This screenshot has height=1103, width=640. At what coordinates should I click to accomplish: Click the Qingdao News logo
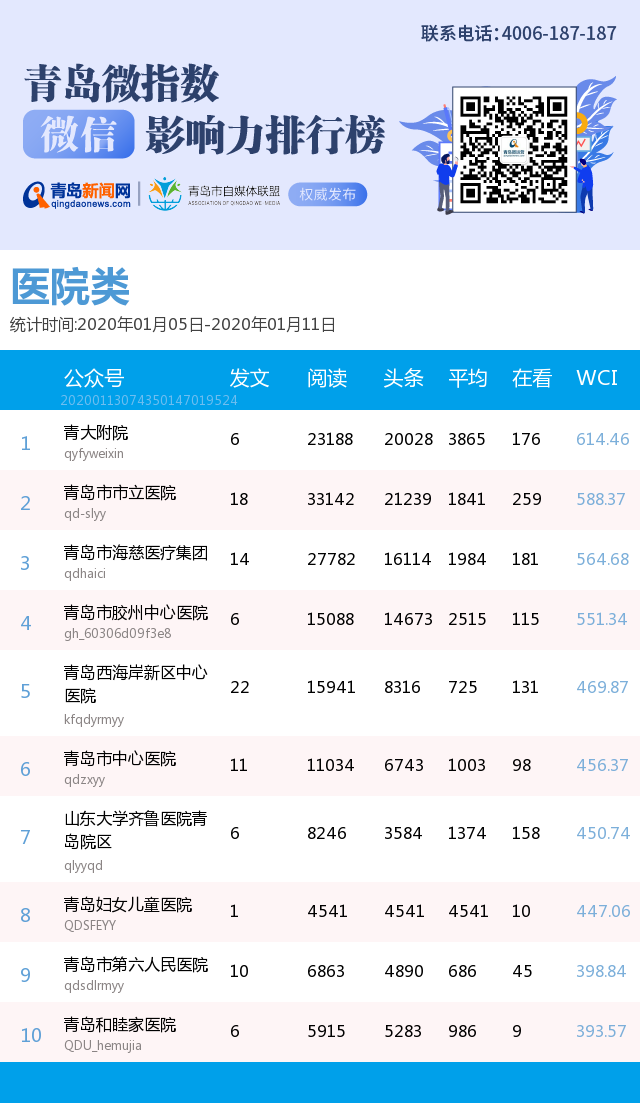pyautogui.click(x=77, y=194)
